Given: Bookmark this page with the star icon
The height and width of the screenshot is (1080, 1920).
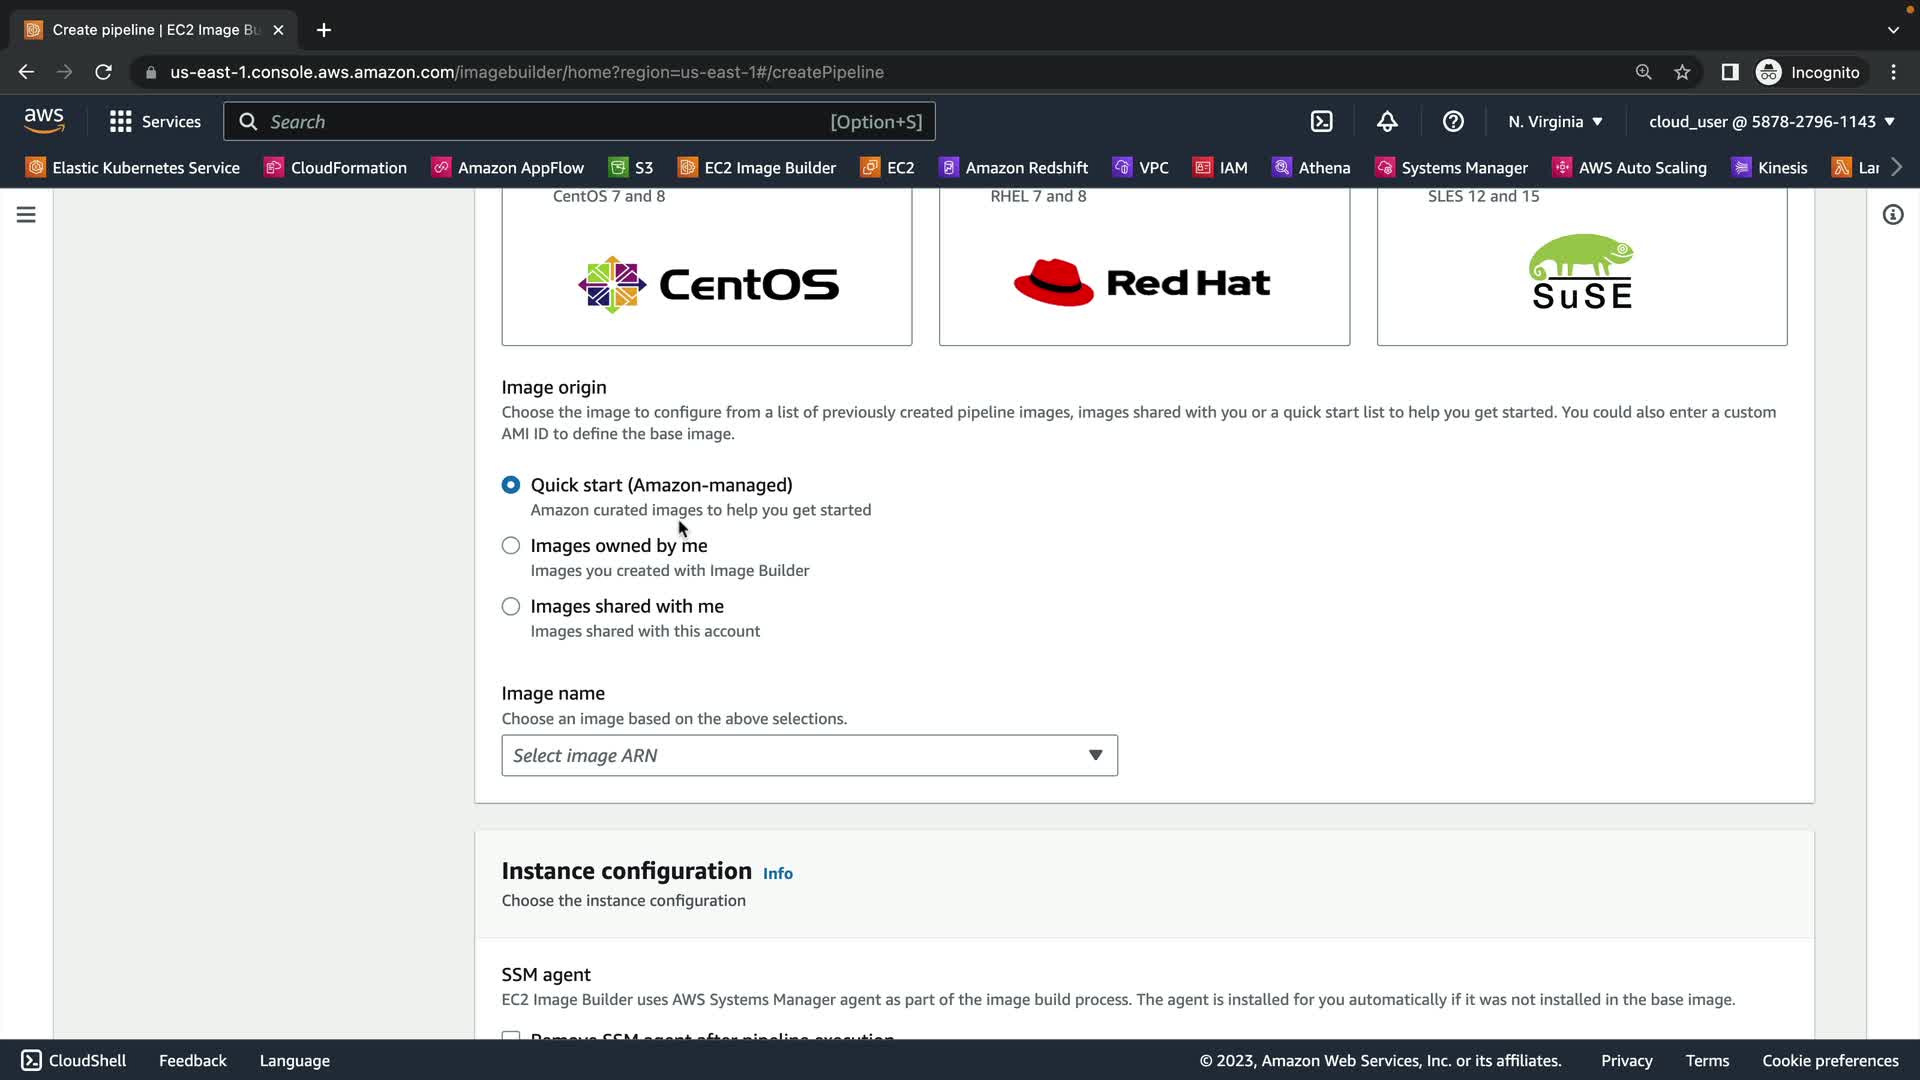Looking at the screenshot, I should pyautogui.click(x=1682, y=72).
